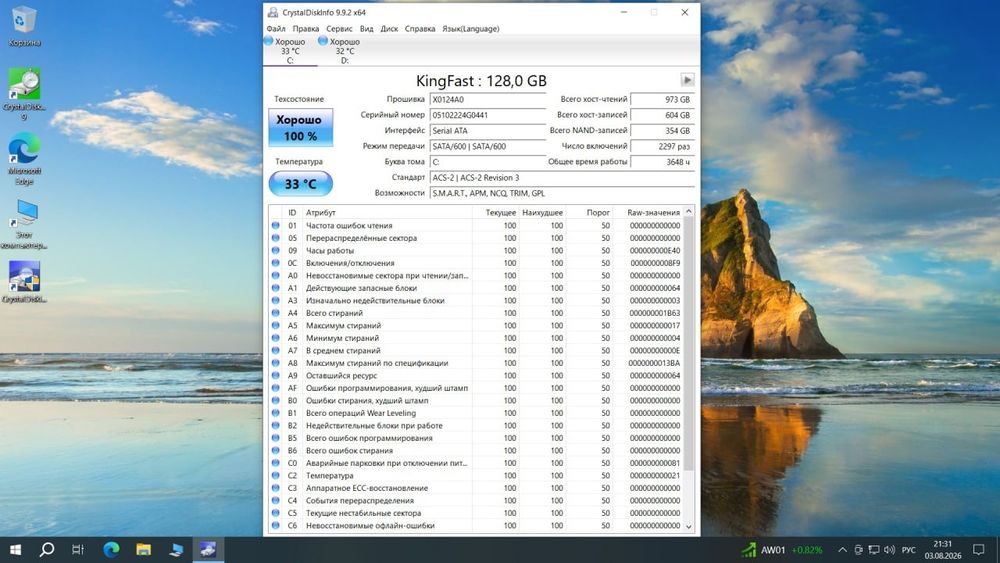Click the next disk arrow button
Screen dimensions: 1000x563
[687, 80]
